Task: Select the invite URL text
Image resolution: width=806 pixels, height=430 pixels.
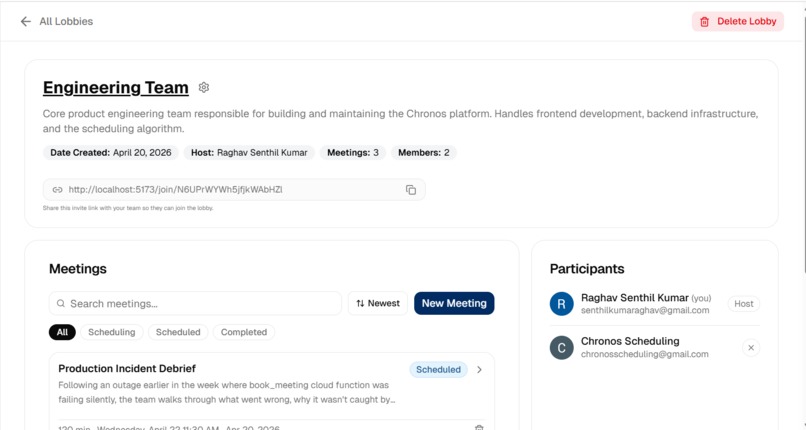Action: click(175, 190)
